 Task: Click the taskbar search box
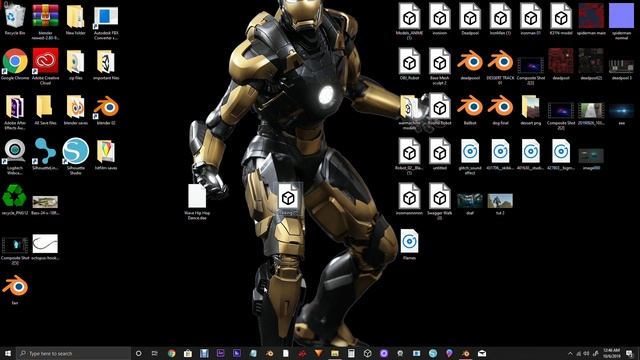[73, 353]
